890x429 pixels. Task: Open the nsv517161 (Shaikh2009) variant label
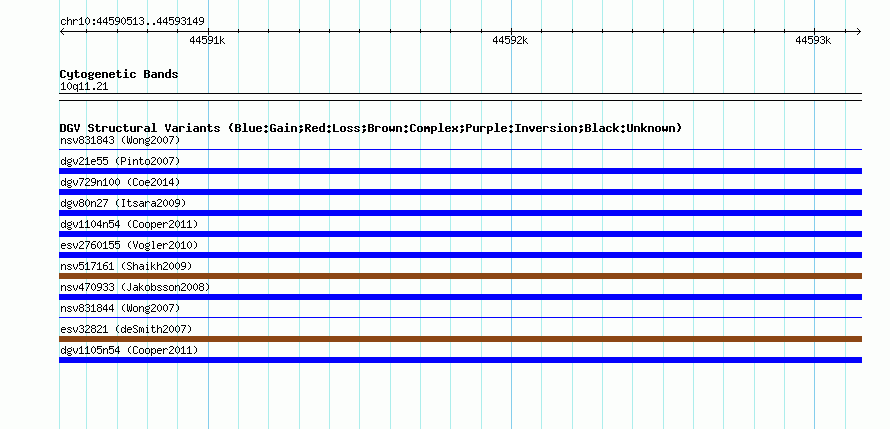(x=126, y=266)
